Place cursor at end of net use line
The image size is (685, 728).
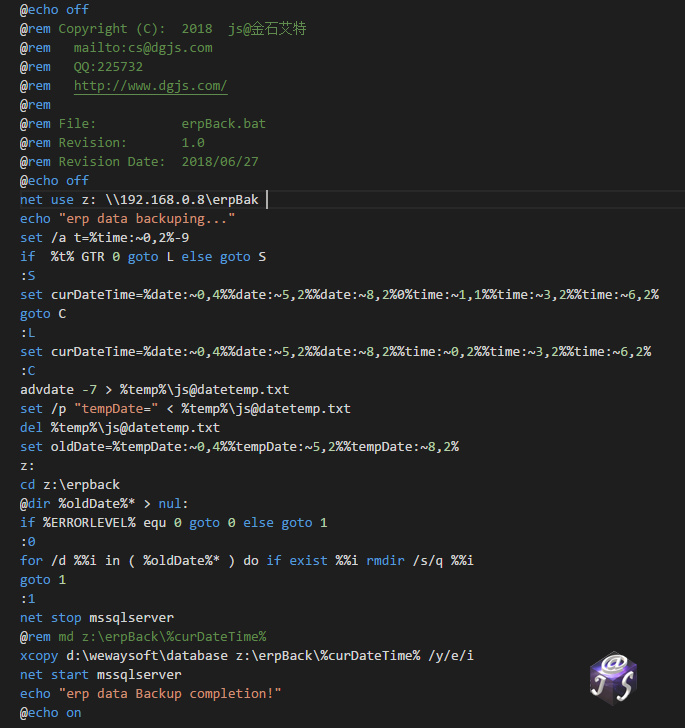coord(266,200)
